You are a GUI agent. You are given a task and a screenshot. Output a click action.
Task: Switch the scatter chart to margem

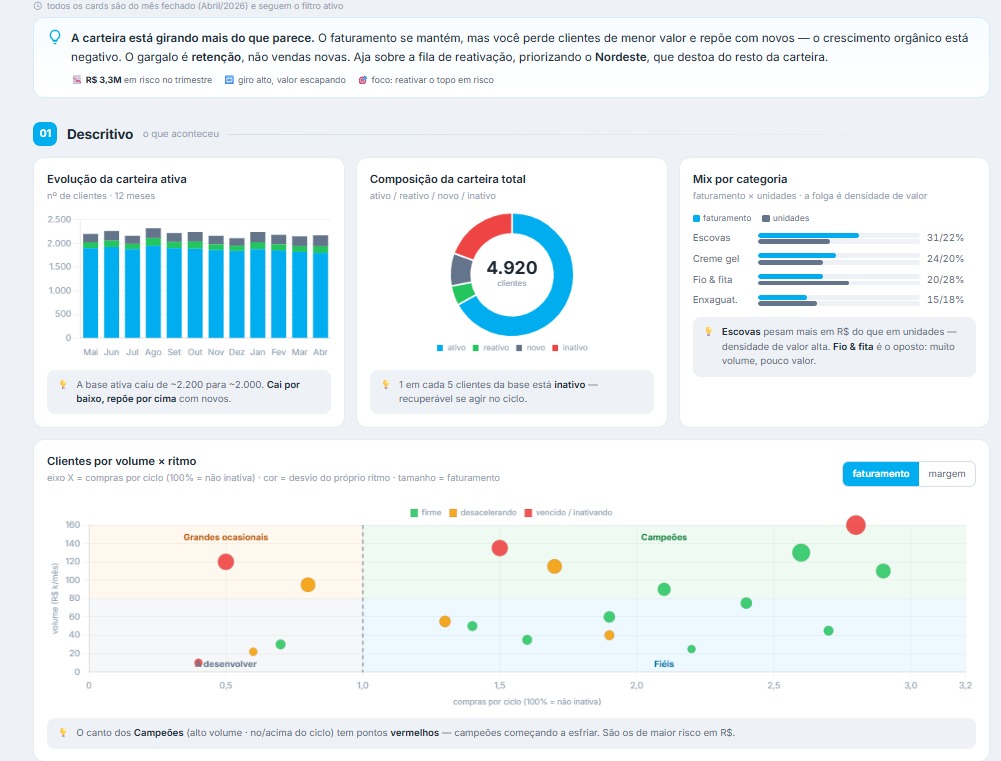coord(947,474)
